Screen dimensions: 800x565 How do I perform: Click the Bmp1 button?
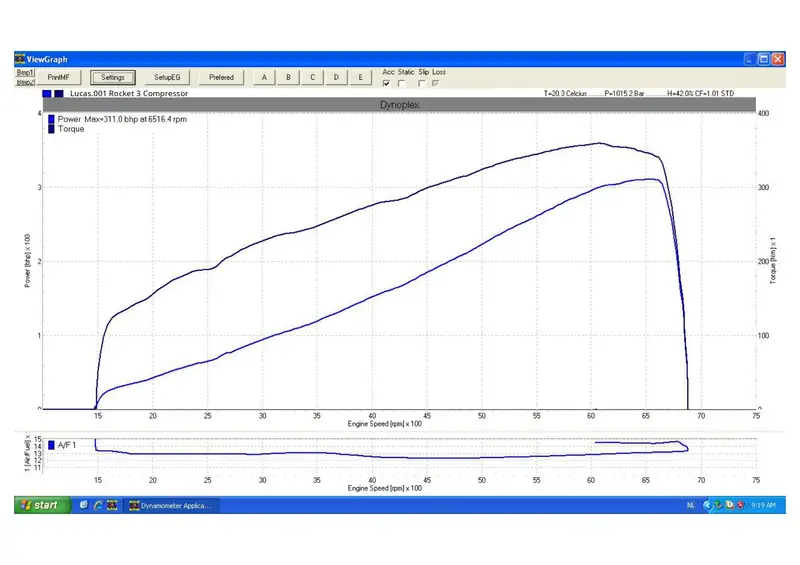click(x=25, y=72)
